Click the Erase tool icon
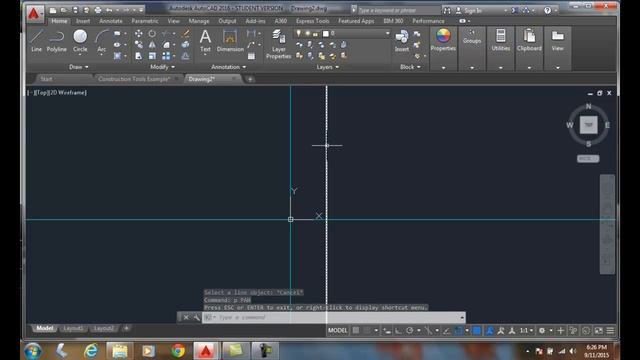The image size is (640, 360). tap(185, 33)
